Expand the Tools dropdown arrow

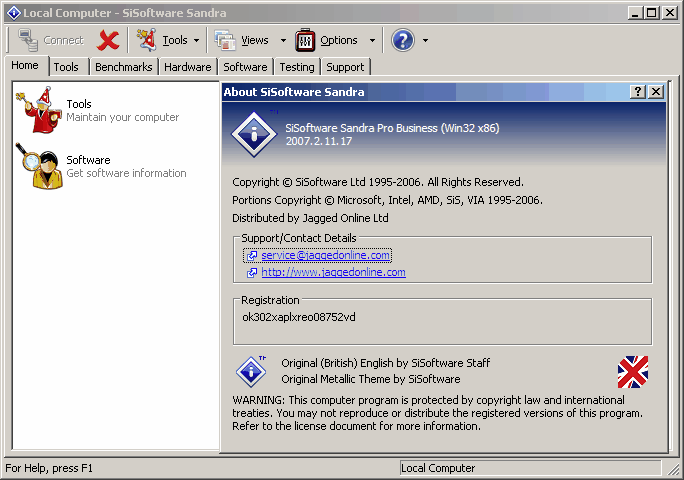(196, 41)
